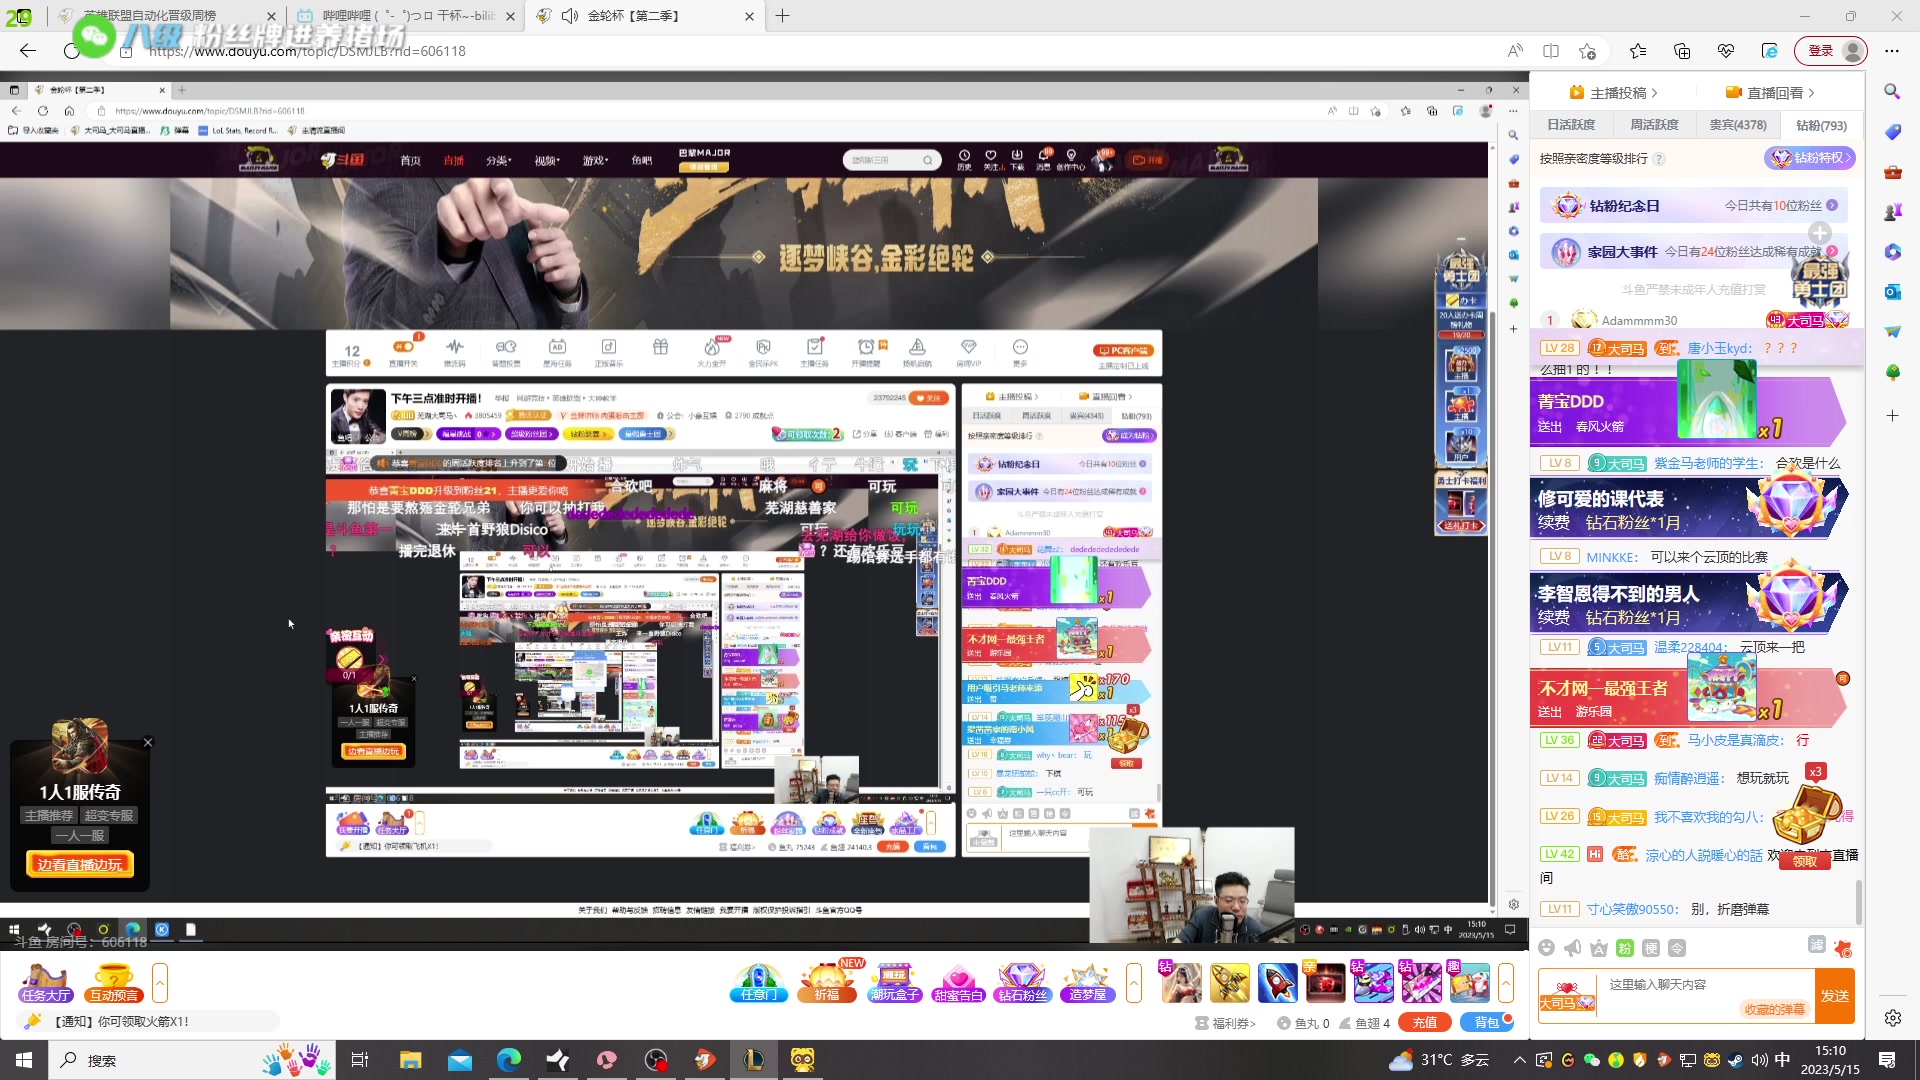
Task: Switch to the 贵宾(4378) tab
Action: [x=1737, y=125]
